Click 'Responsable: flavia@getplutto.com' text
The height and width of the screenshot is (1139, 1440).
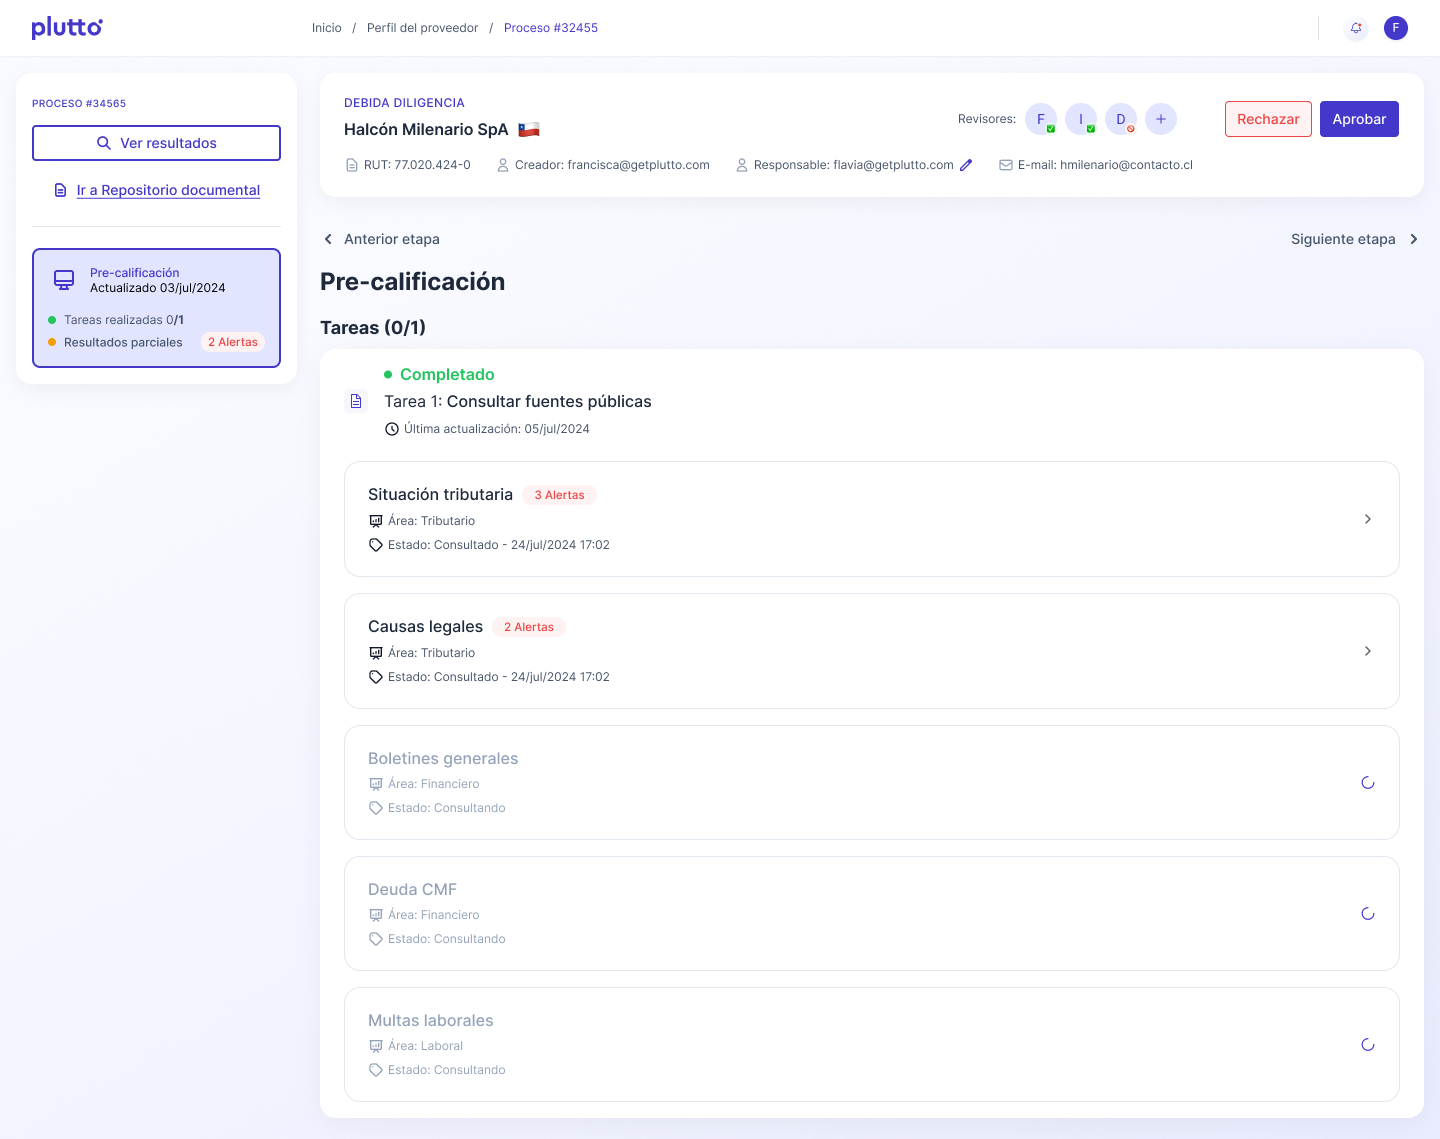(854, 165)
